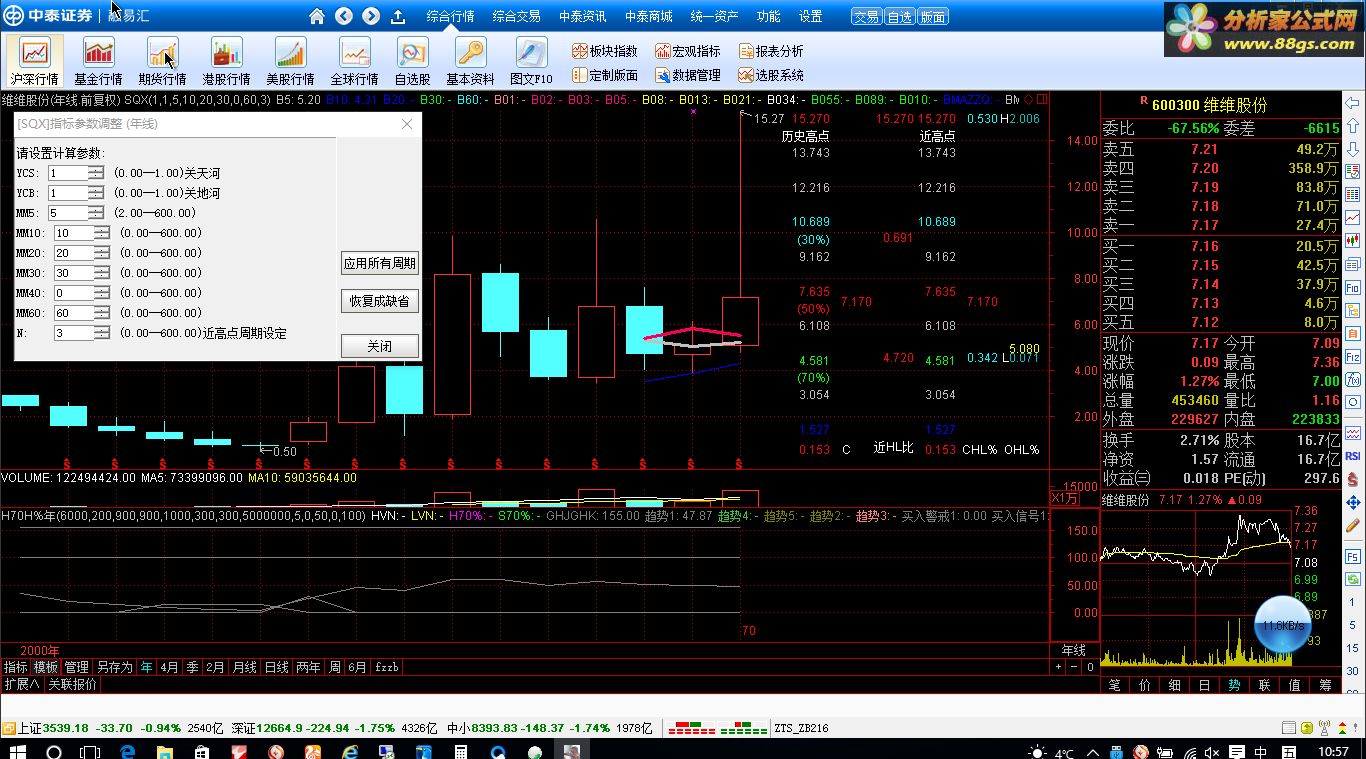
Task: Click 版面 button in title bar
Action: pos(932,17)
